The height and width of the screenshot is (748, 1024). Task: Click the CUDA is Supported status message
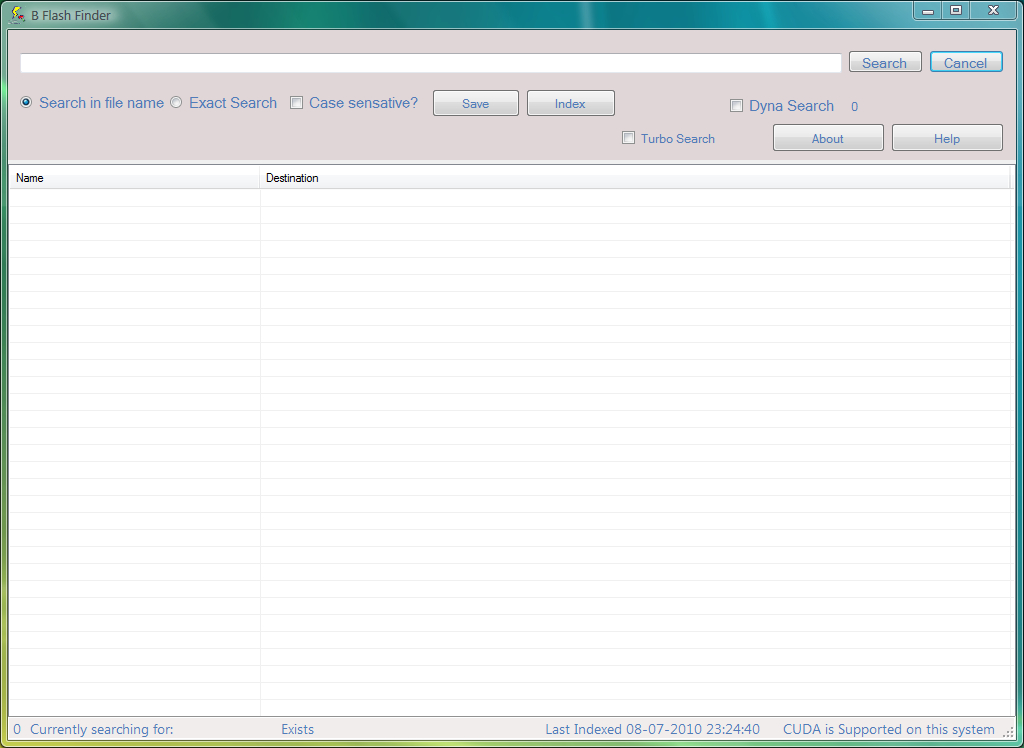(x=889, y=729)
